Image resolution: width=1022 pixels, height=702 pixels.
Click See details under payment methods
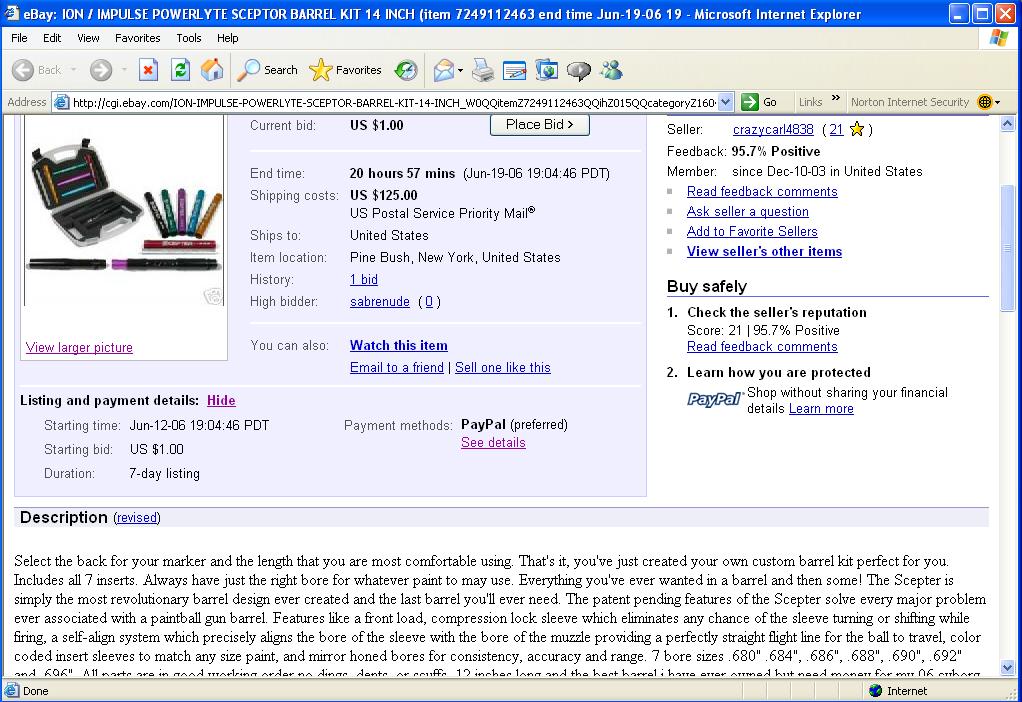[493, 443]
